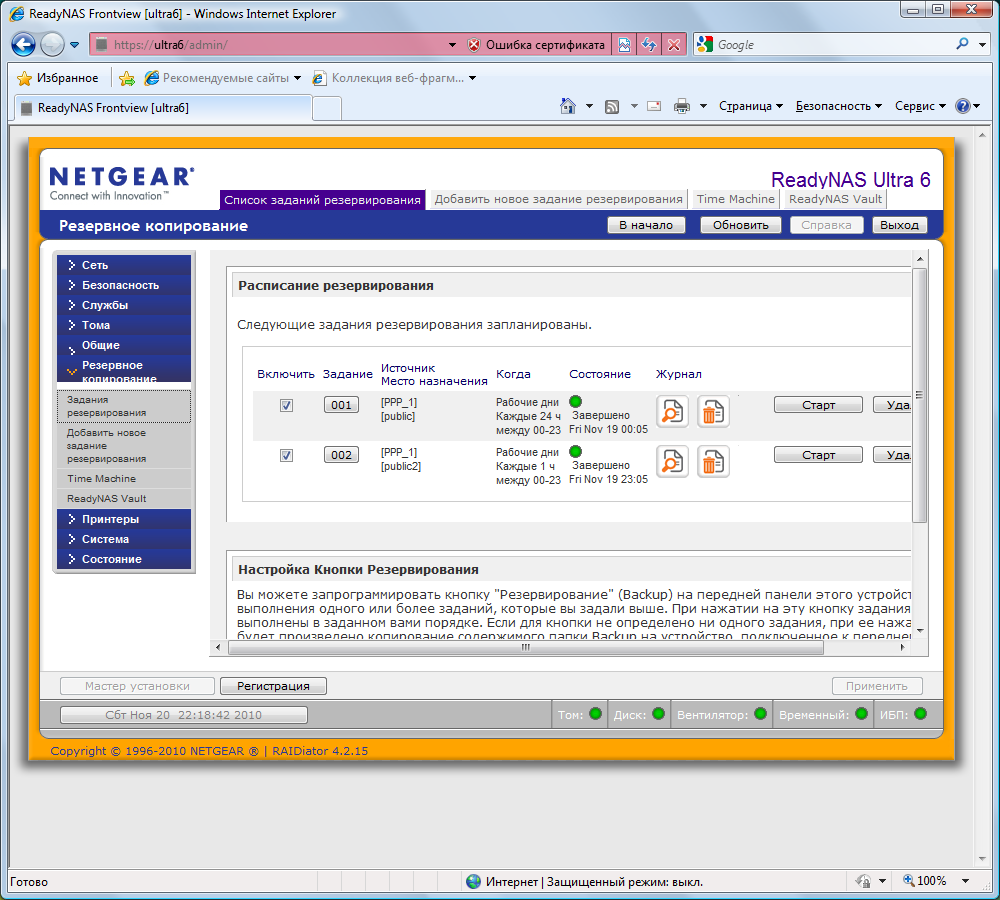Screen dimensions: 1000x900
Task: Expand the 'Службы' sidebar section
Action: pos(124,305)
